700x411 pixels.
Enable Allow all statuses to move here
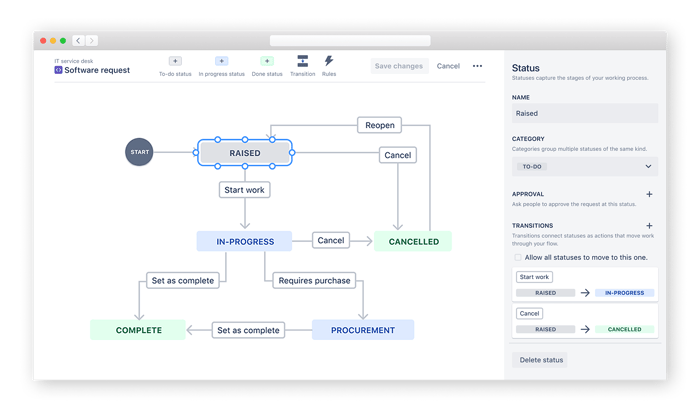[518, 257]
